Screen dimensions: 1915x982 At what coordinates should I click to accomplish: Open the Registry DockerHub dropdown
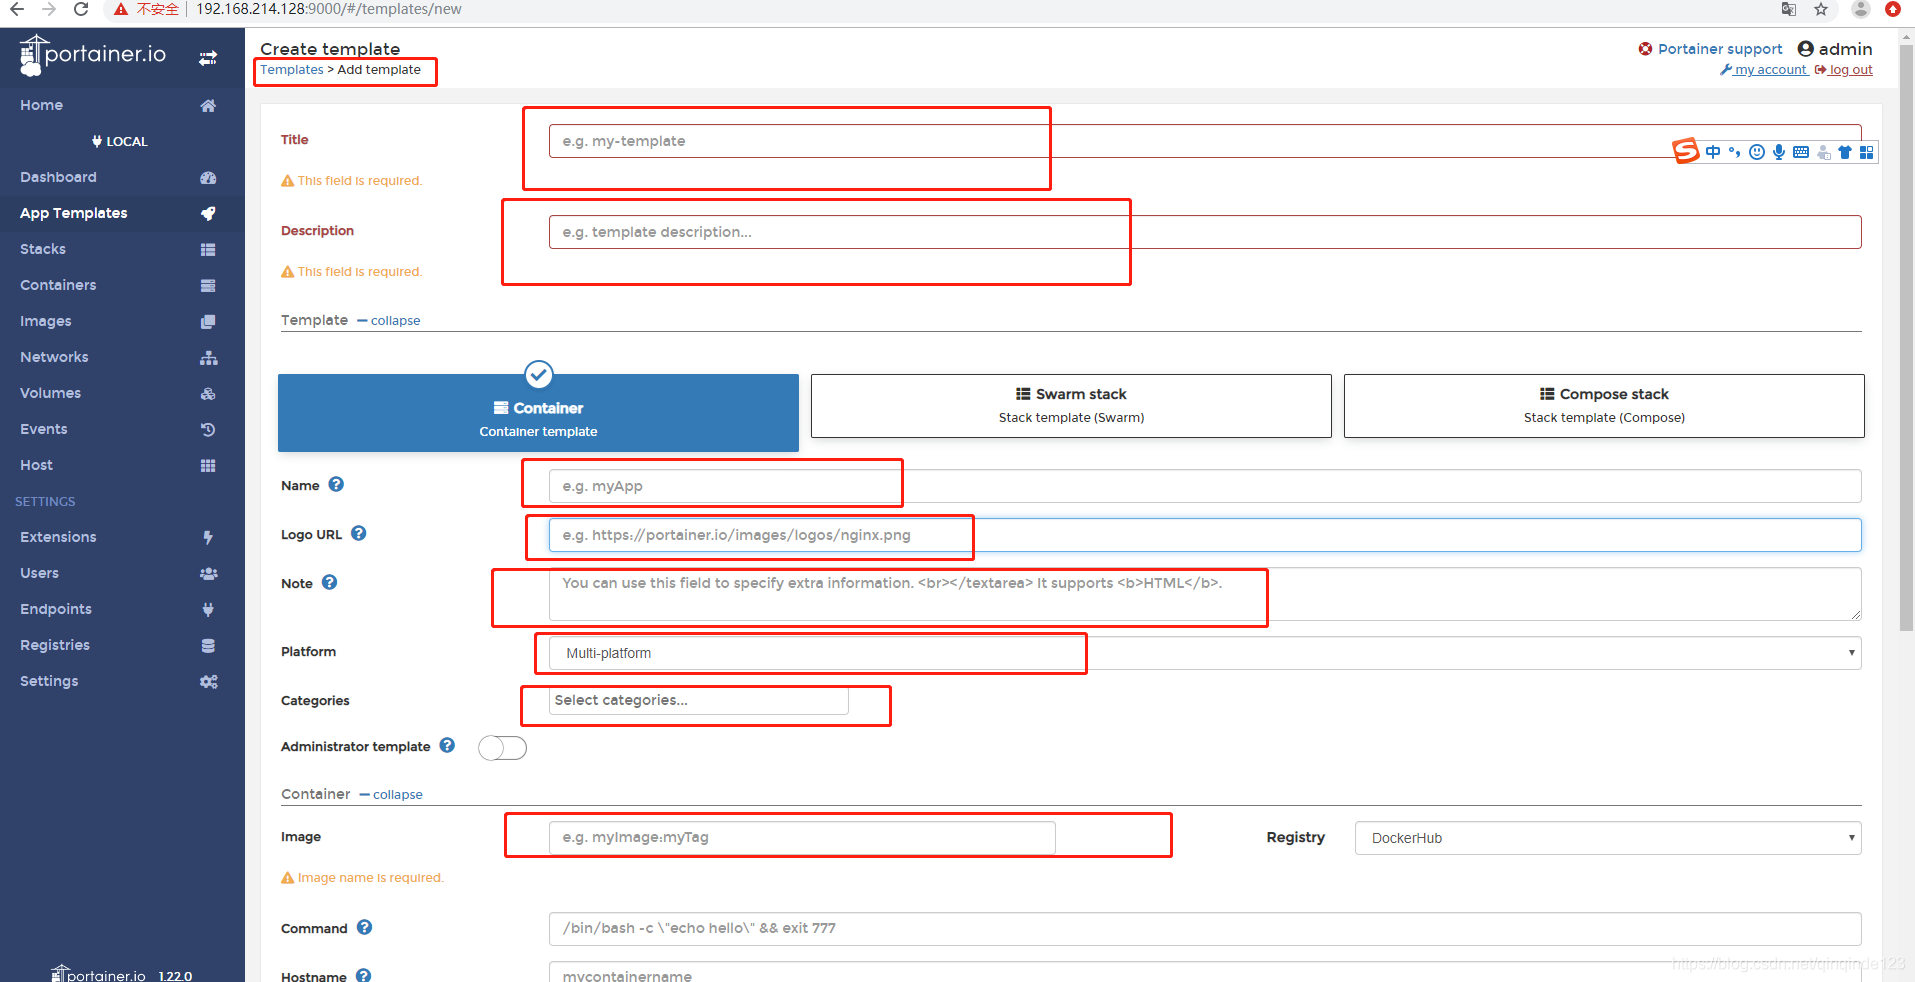pos(1608,838)
